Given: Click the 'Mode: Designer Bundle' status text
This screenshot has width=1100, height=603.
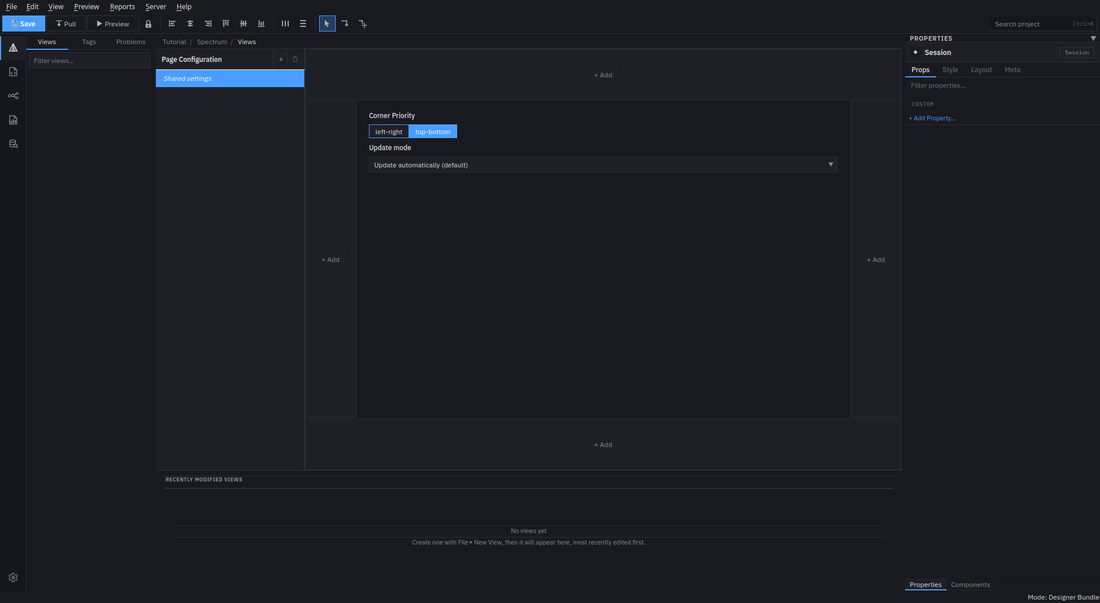Looking at the screenshot, I should pyautogui.click(x=1063, y=597).
